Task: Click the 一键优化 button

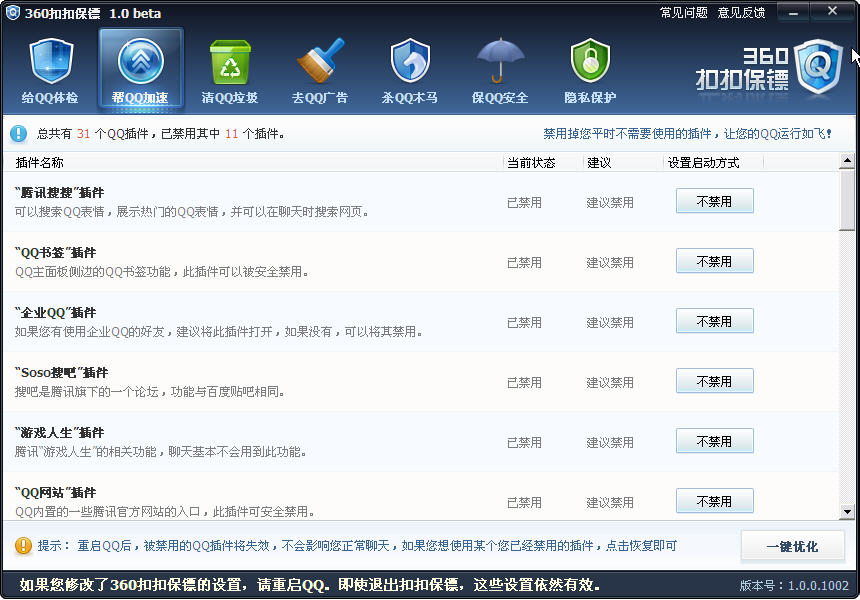Action: (x=792, y=546)
